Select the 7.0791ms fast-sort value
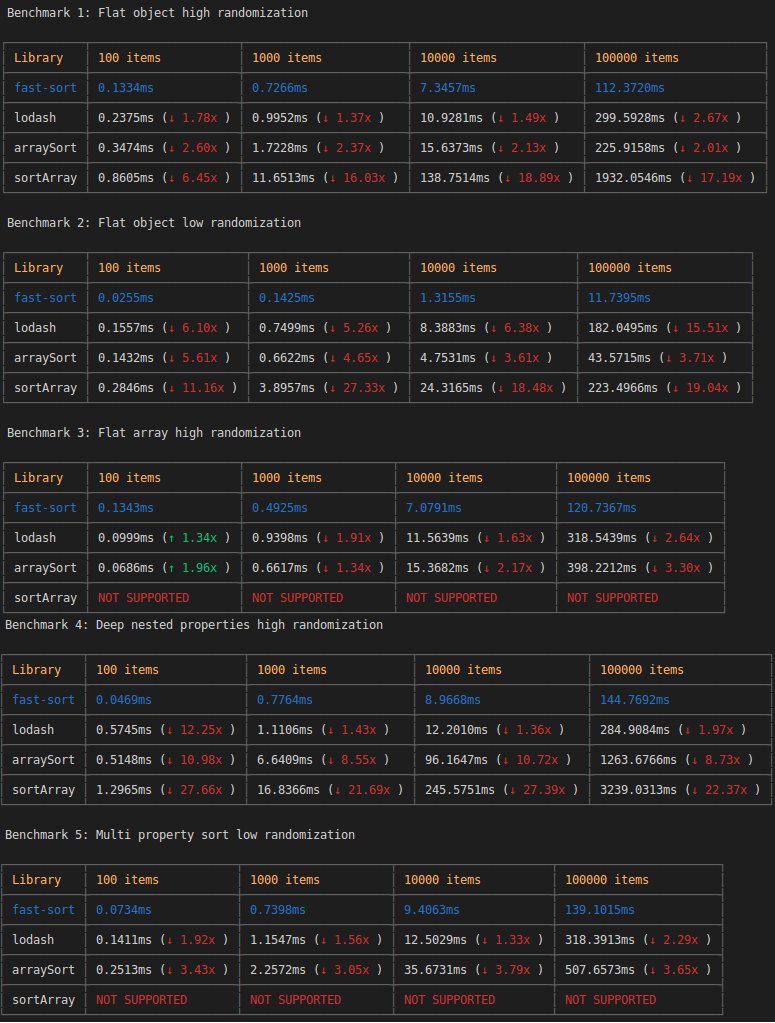775x1023 pixels. pyautogui.click(x=434, y=508)
